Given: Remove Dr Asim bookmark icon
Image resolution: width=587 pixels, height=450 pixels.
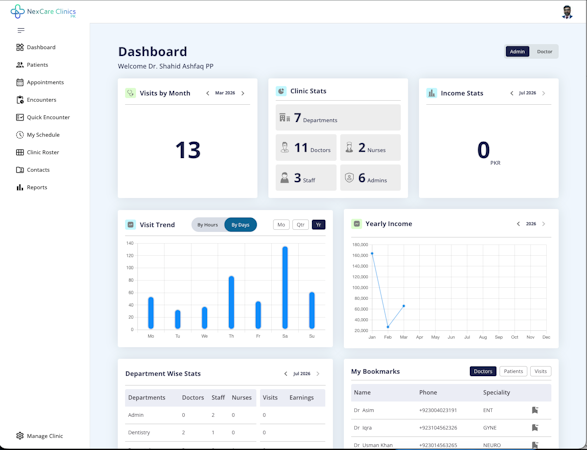Looking at the screenshot, I should (x=535, y=410).
